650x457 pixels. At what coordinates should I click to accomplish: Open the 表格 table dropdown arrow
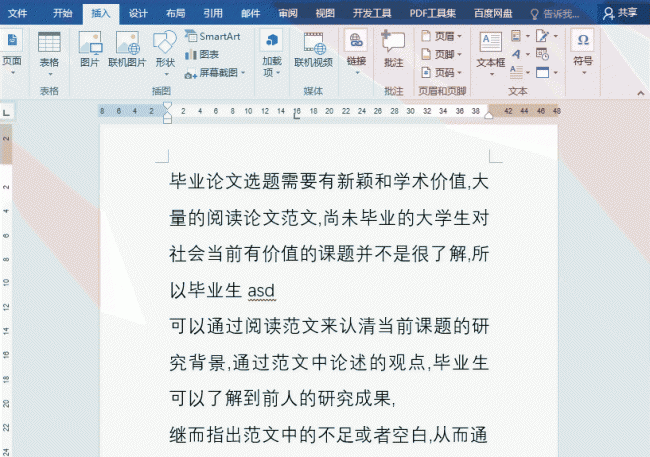coord(50,75)
